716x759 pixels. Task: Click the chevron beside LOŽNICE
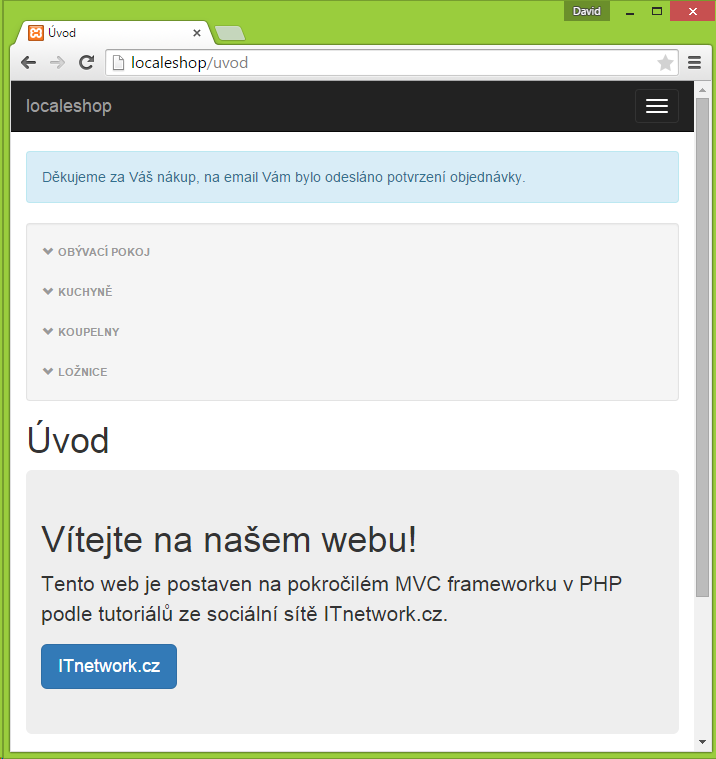click(48, 371)
